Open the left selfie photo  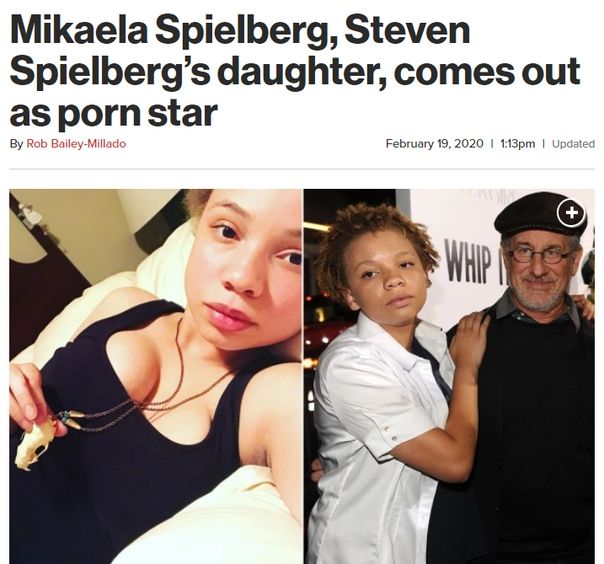click(x=155, y=376)
